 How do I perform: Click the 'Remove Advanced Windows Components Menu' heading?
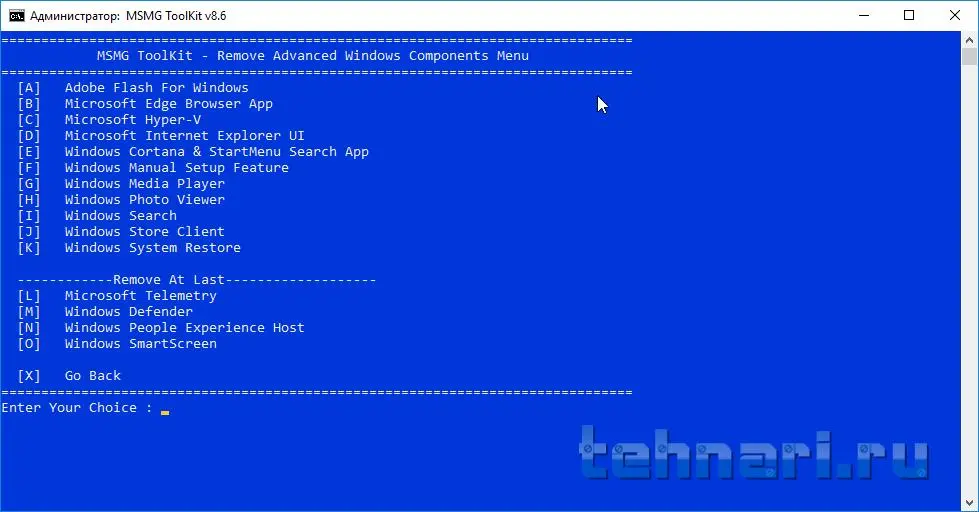(x=373, y=56)
